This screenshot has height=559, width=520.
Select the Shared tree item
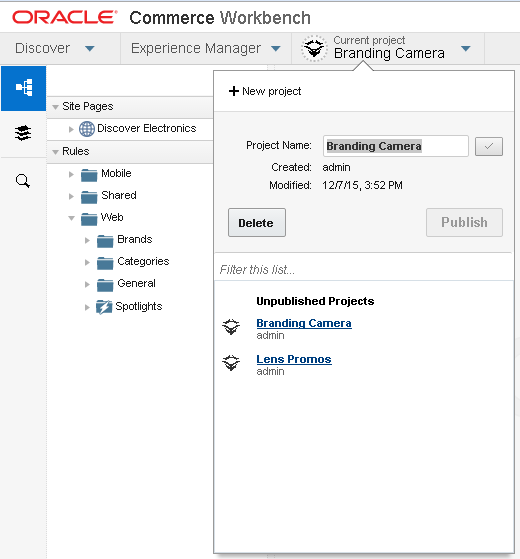[119, 195]
